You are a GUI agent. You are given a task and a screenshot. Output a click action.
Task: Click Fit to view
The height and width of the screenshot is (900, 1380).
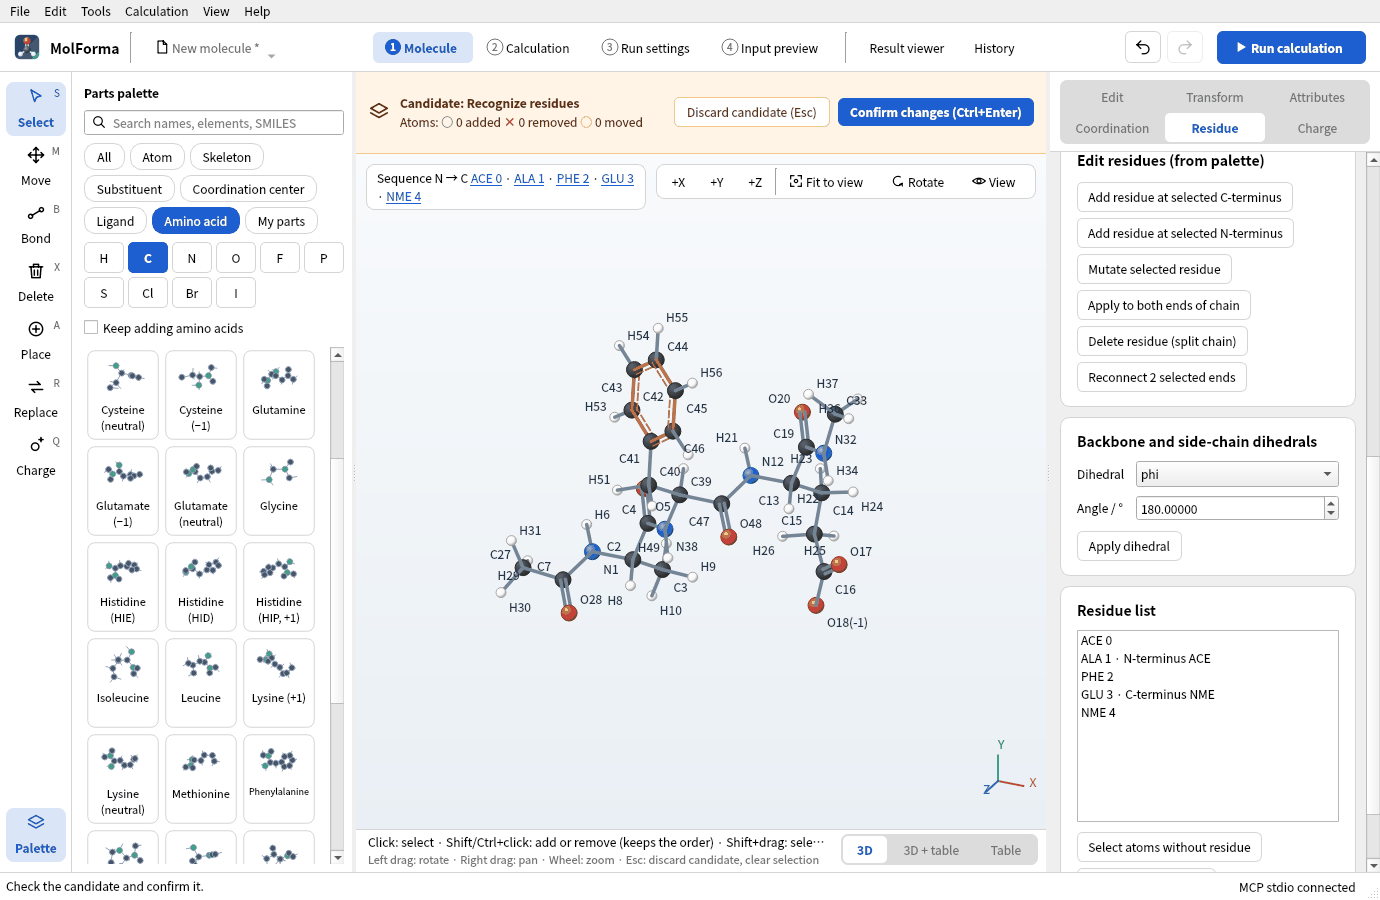(826, 182)
